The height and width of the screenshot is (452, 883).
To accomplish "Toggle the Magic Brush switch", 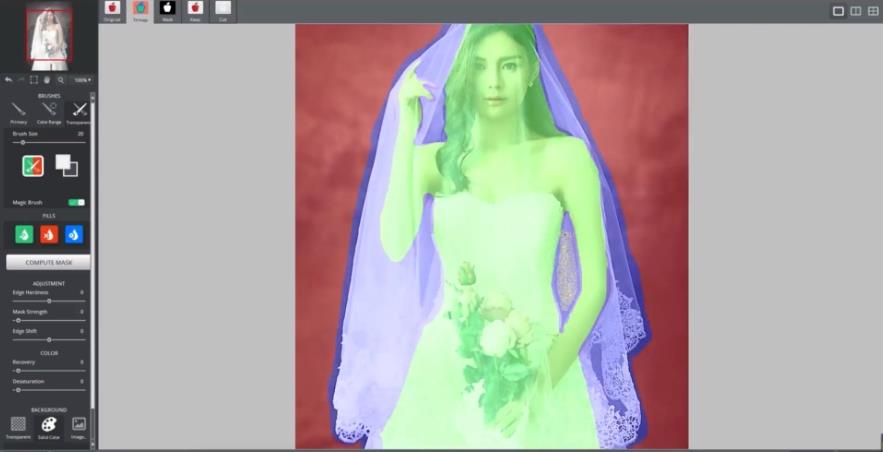I will [x=76, y=202].
